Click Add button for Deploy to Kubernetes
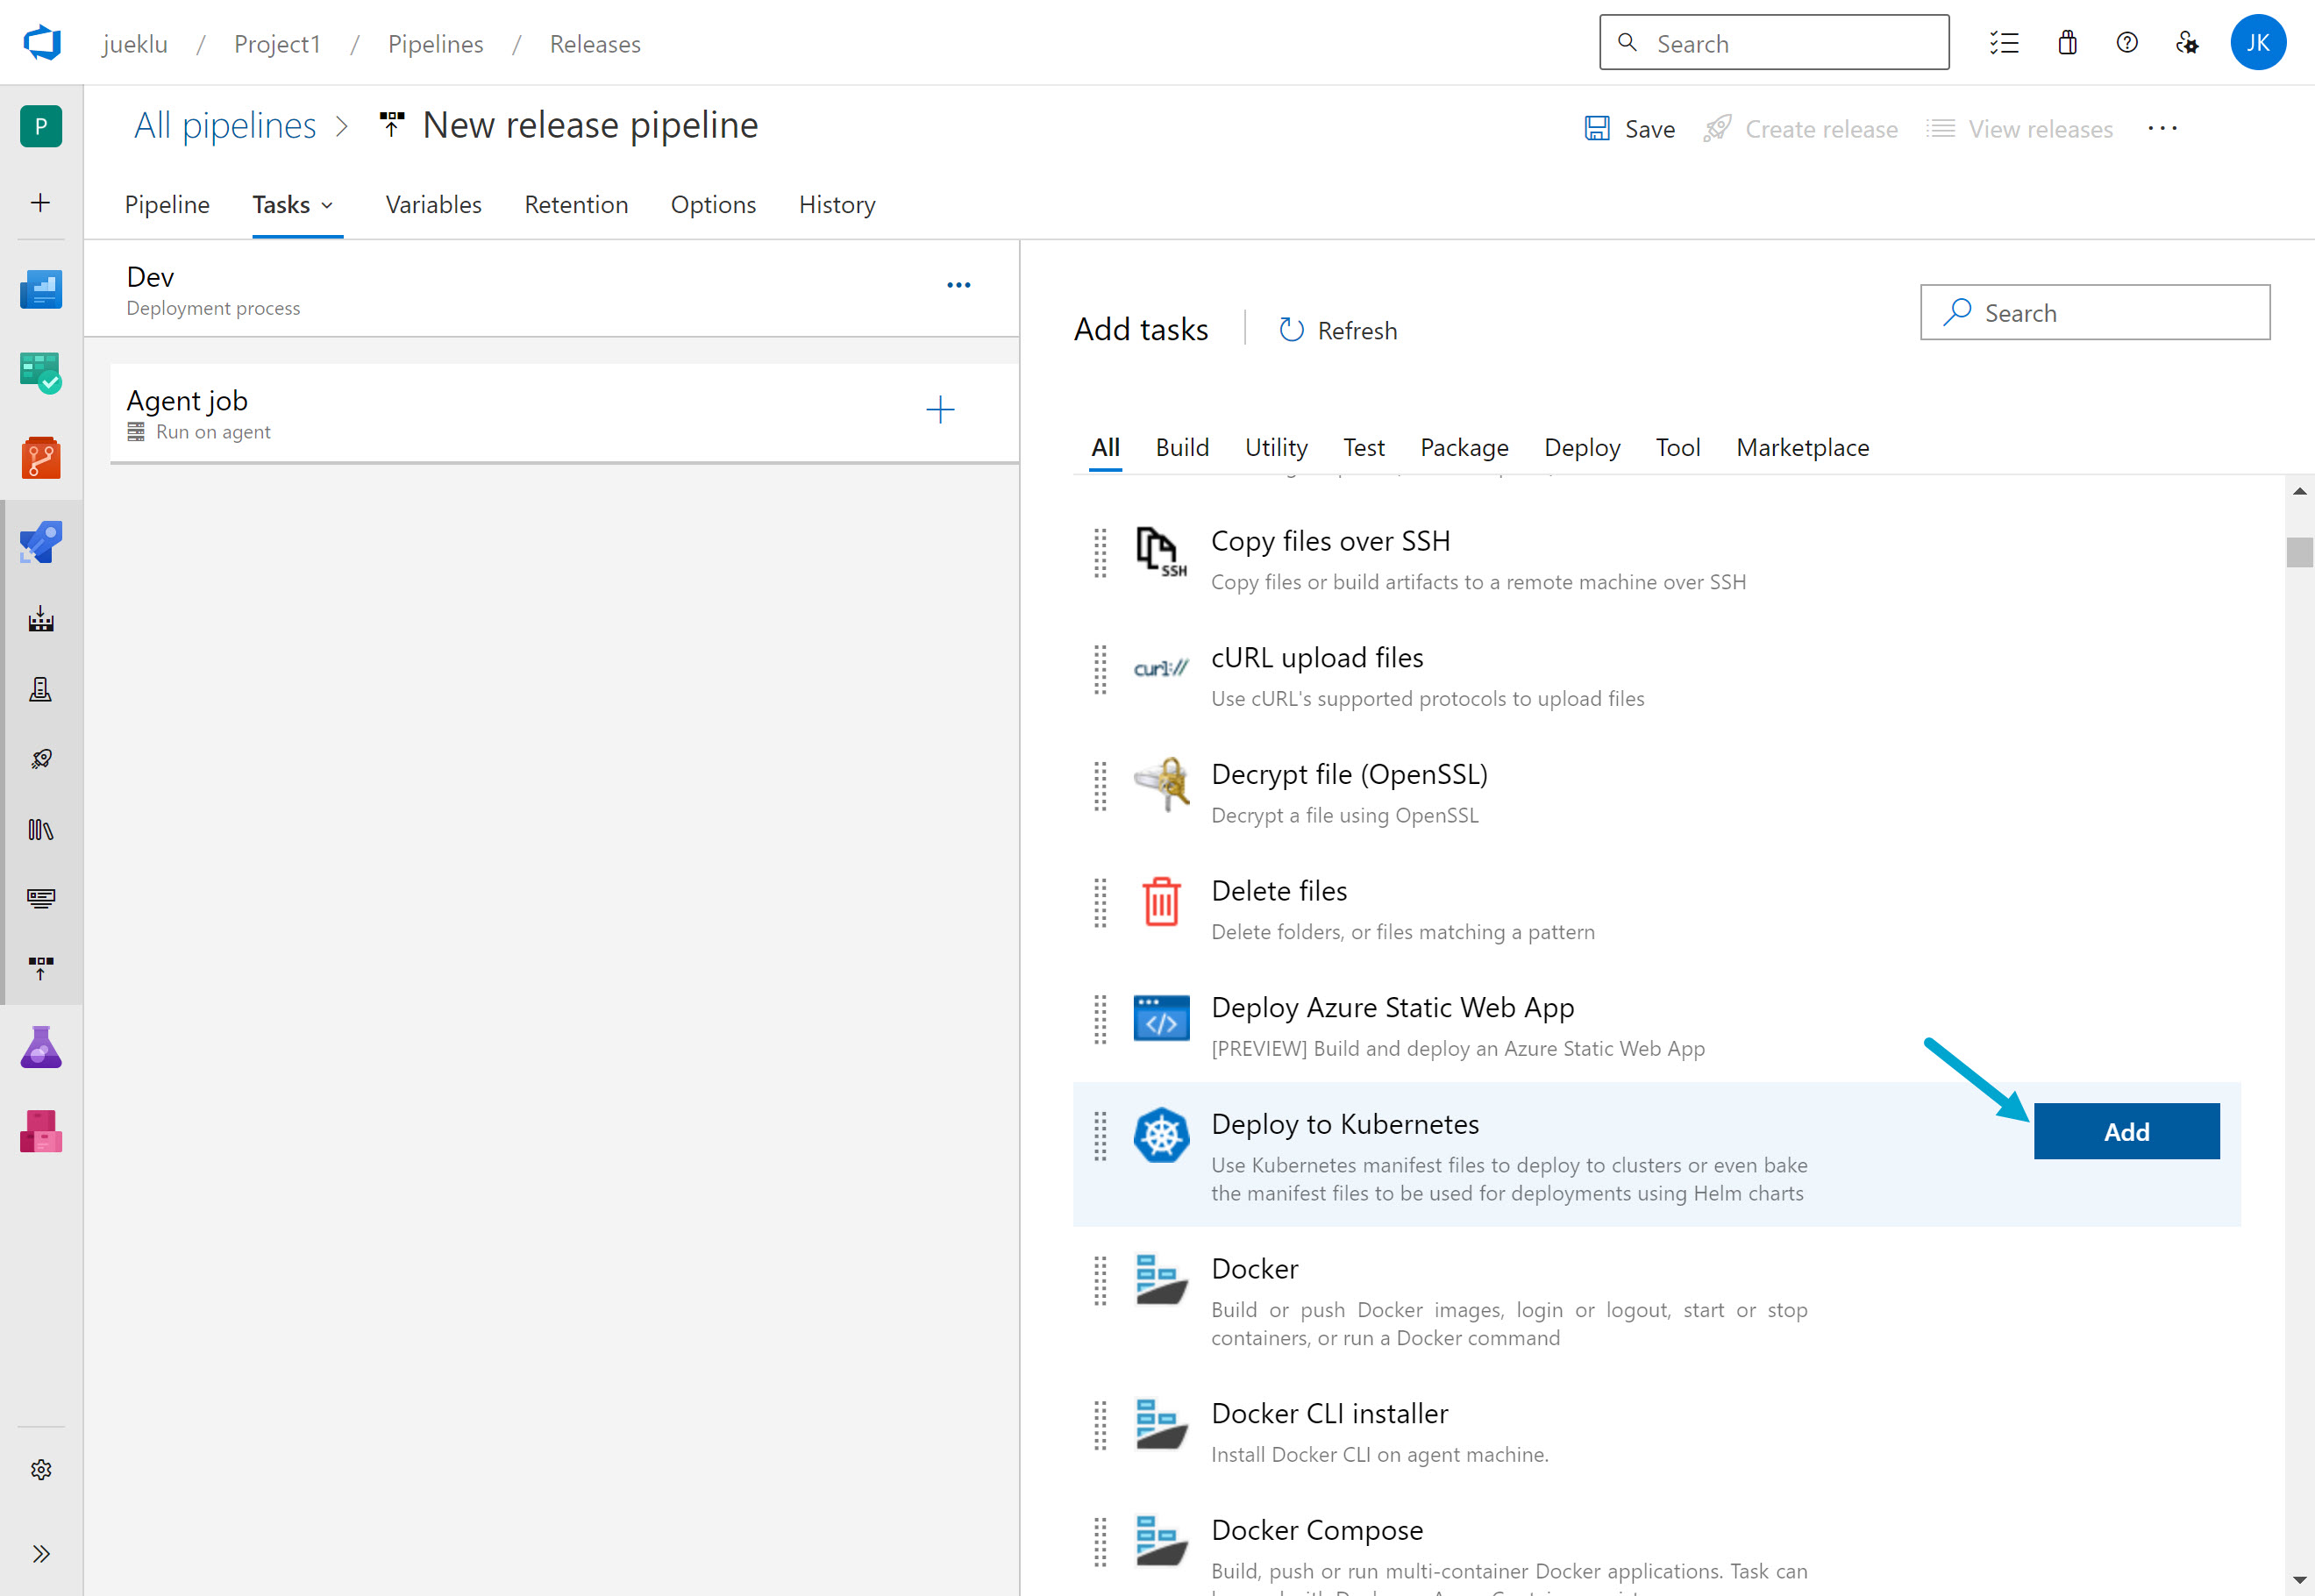The image size is (2315, 1596). [2126, 1131]
